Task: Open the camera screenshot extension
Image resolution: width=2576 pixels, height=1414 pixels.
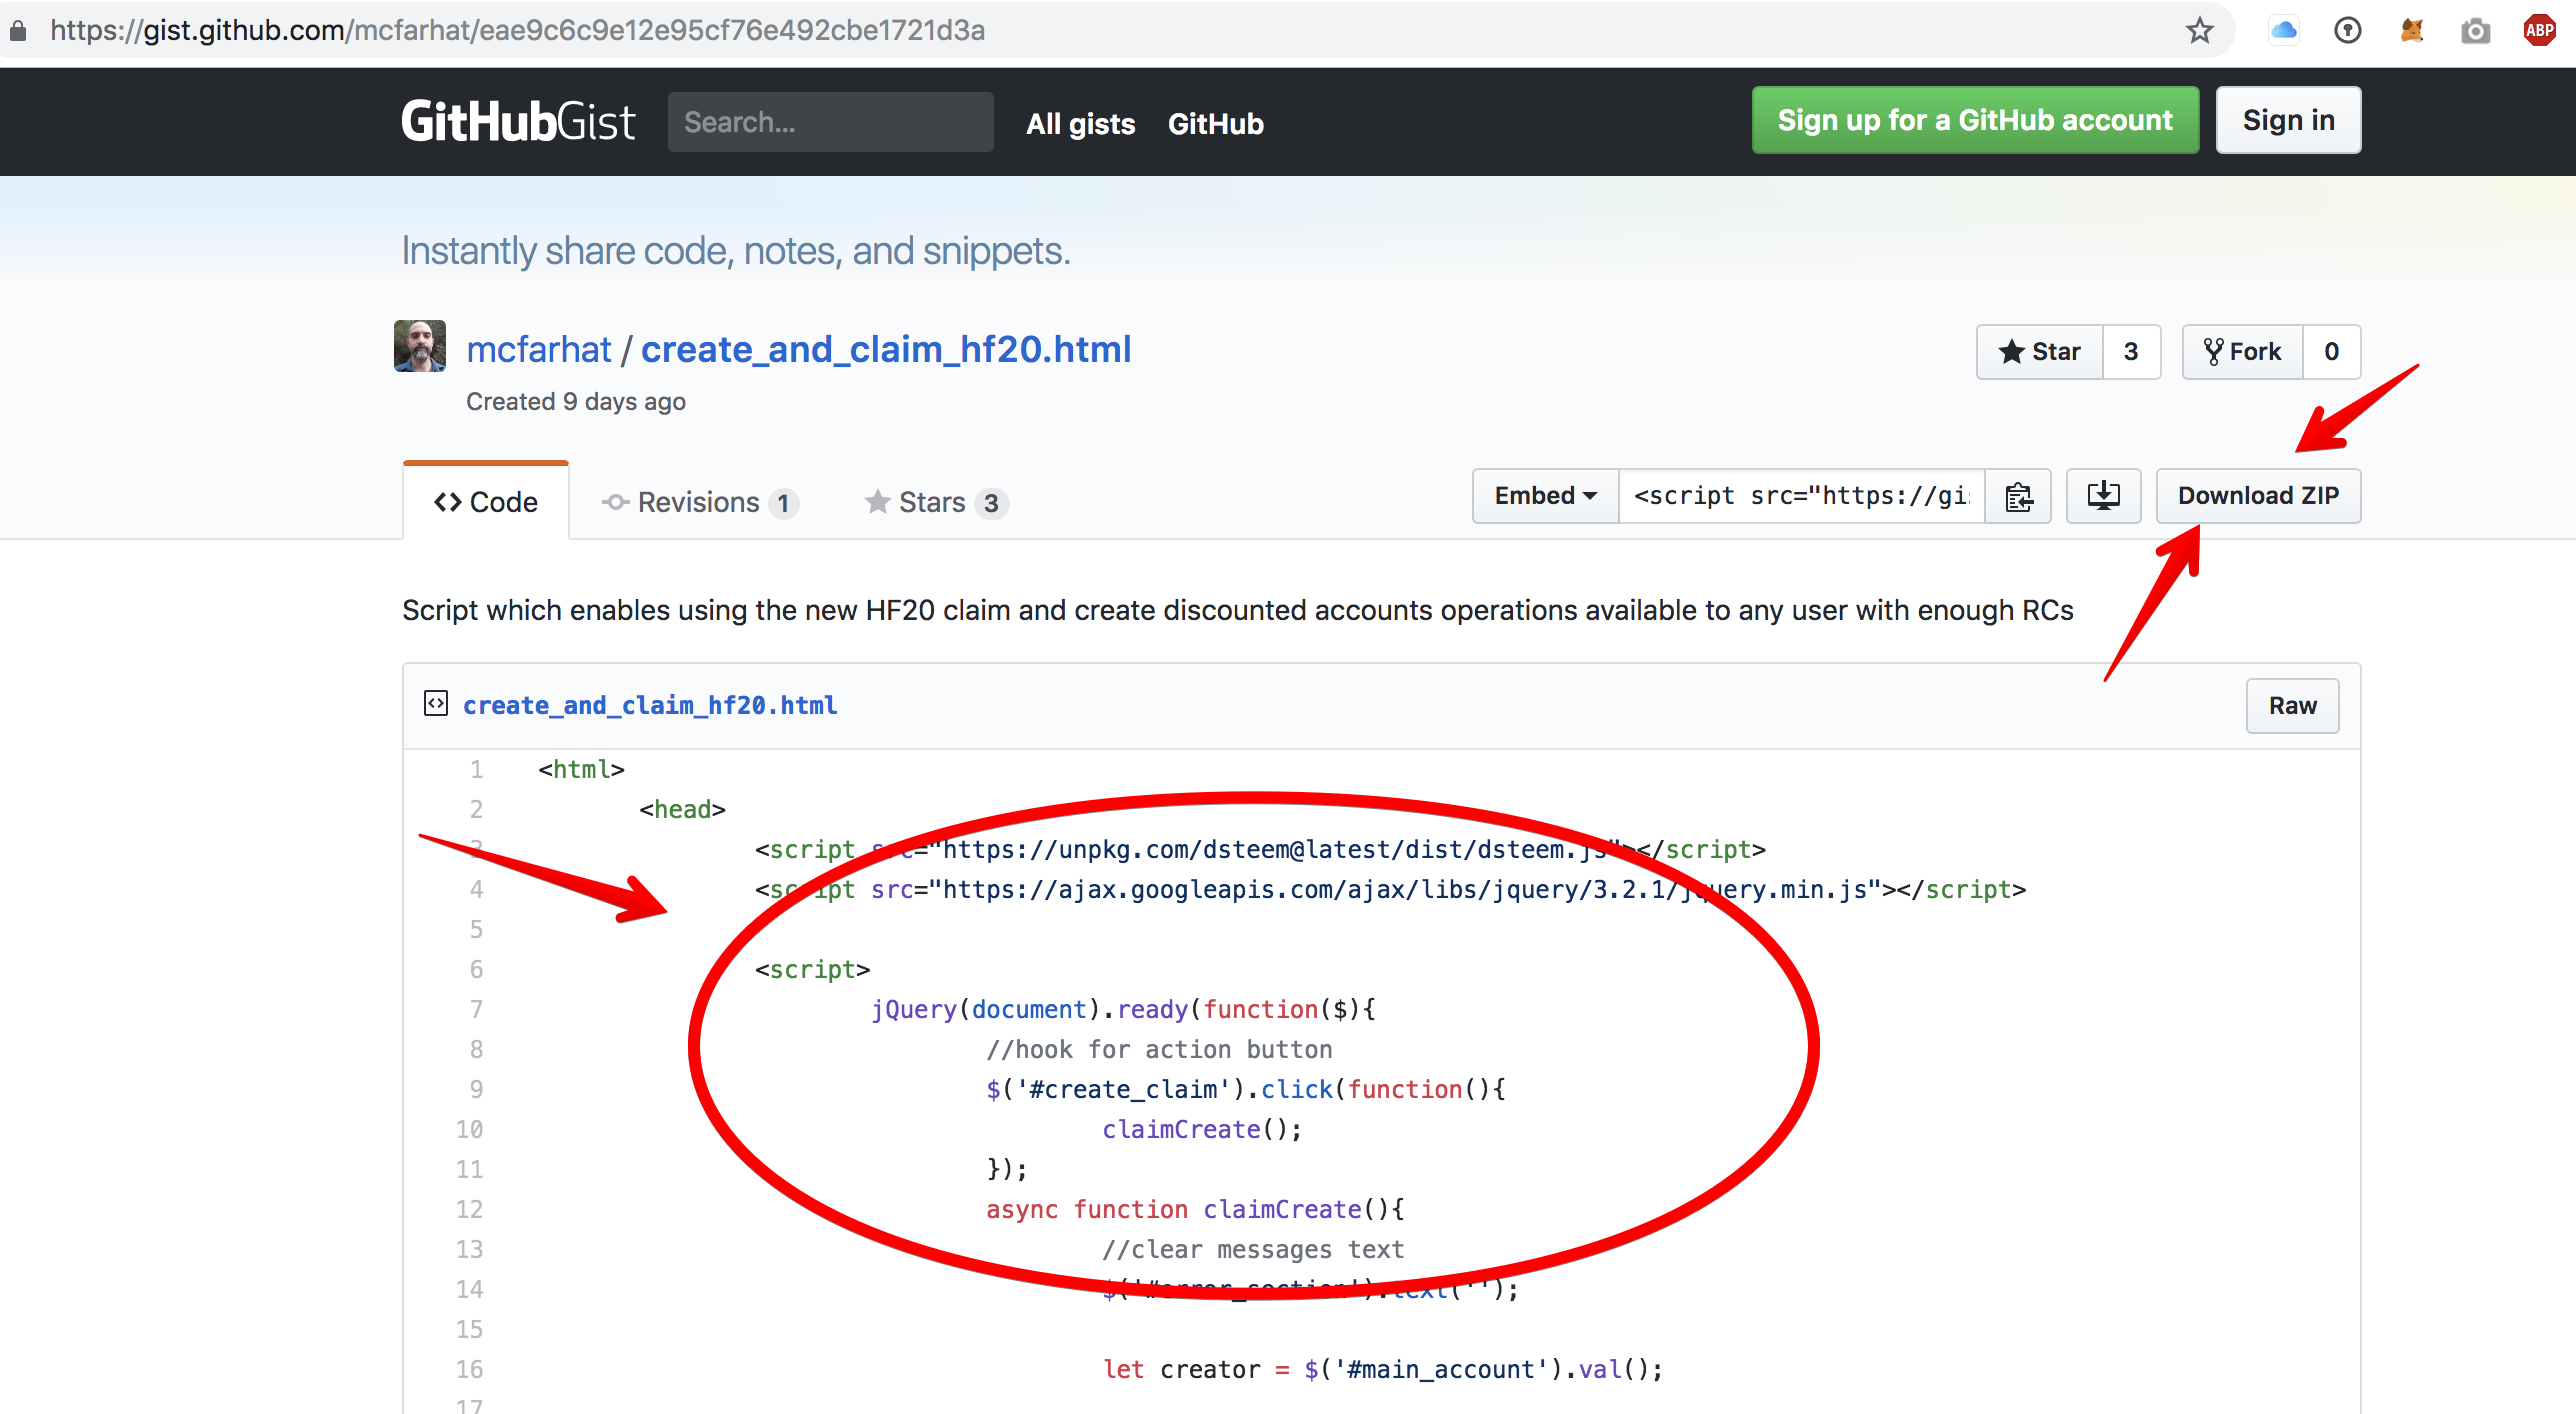Action: [x=2476, y=31]
